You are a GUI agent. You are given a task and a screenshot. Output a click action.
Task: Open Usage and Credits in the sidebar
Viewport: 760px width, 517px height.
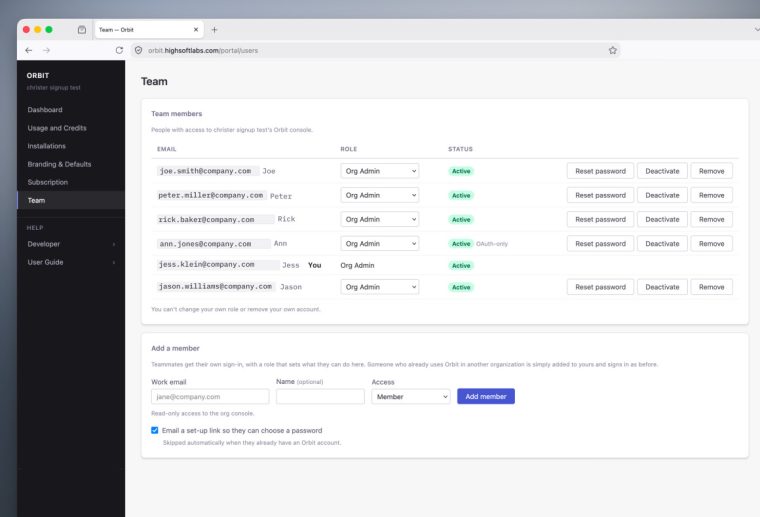pyautogui.click(x=71, y=128)
